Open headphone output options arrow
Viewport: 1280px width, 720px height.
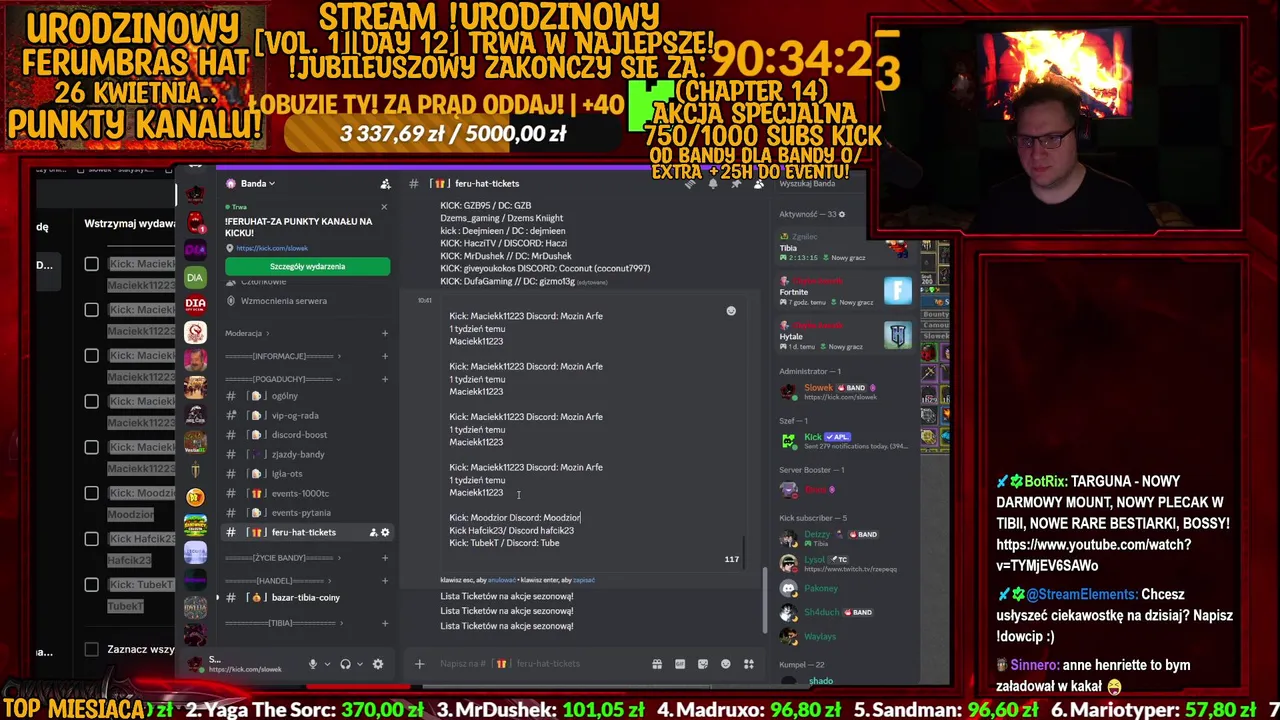359,664
